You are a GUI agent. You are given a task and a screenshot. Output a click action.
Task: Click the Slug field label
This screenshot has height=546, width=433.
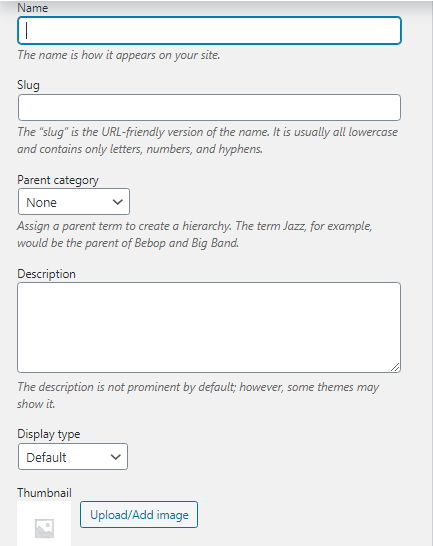coord(29,85)
